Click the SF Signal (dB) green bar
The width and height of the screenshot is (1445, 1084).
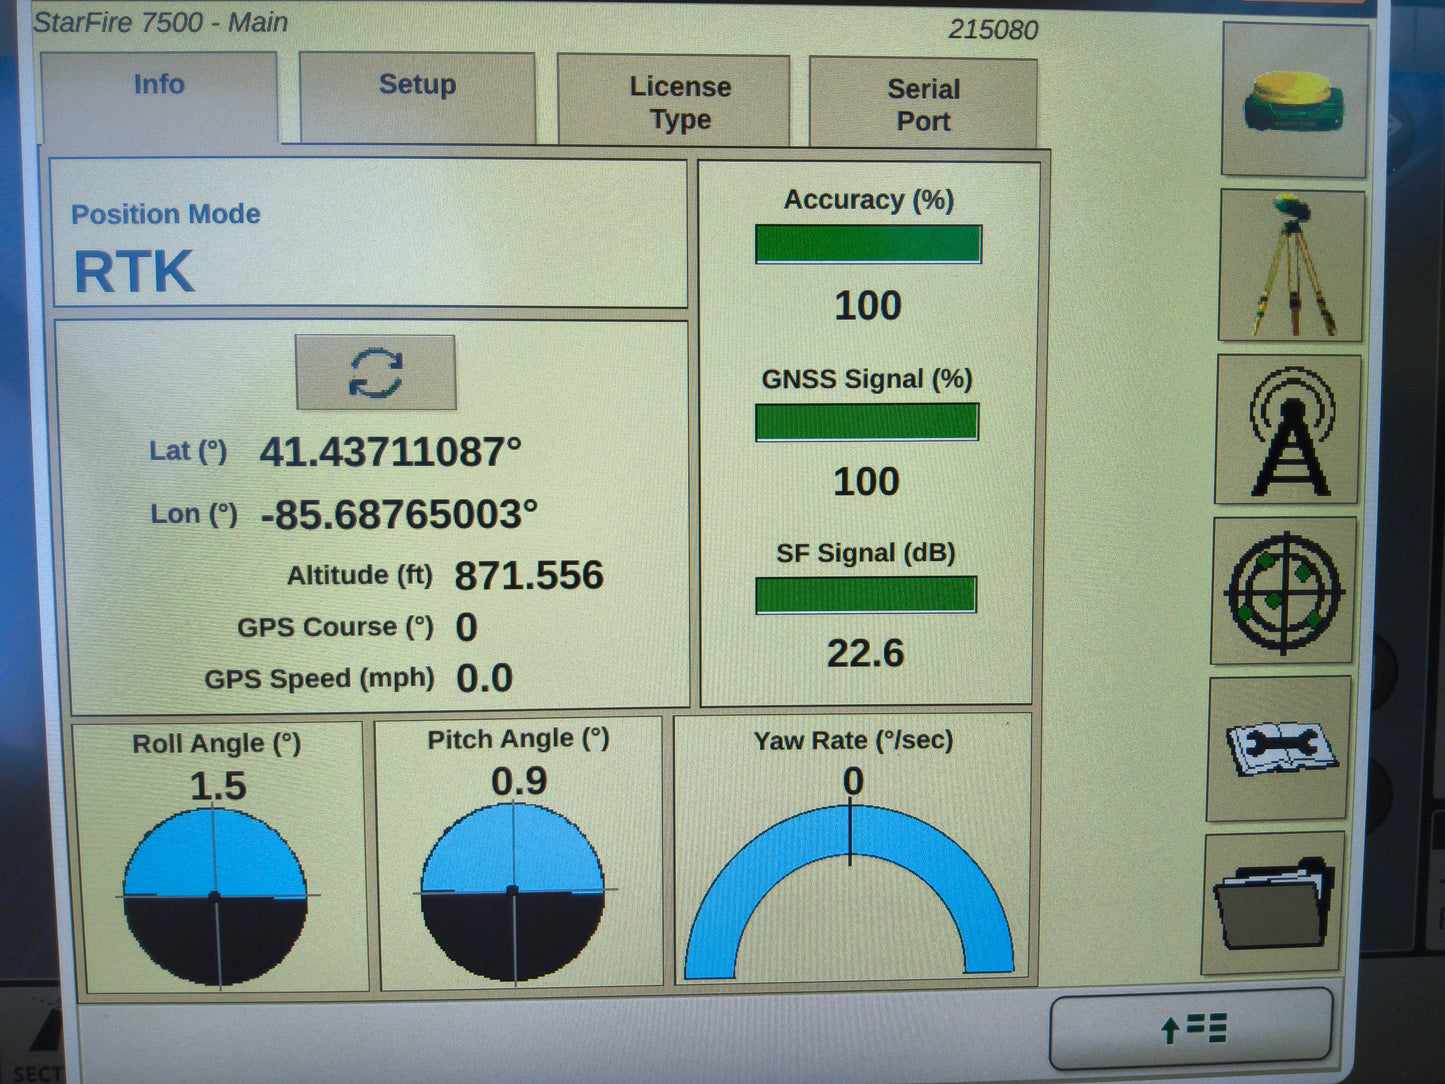(865, 594)
